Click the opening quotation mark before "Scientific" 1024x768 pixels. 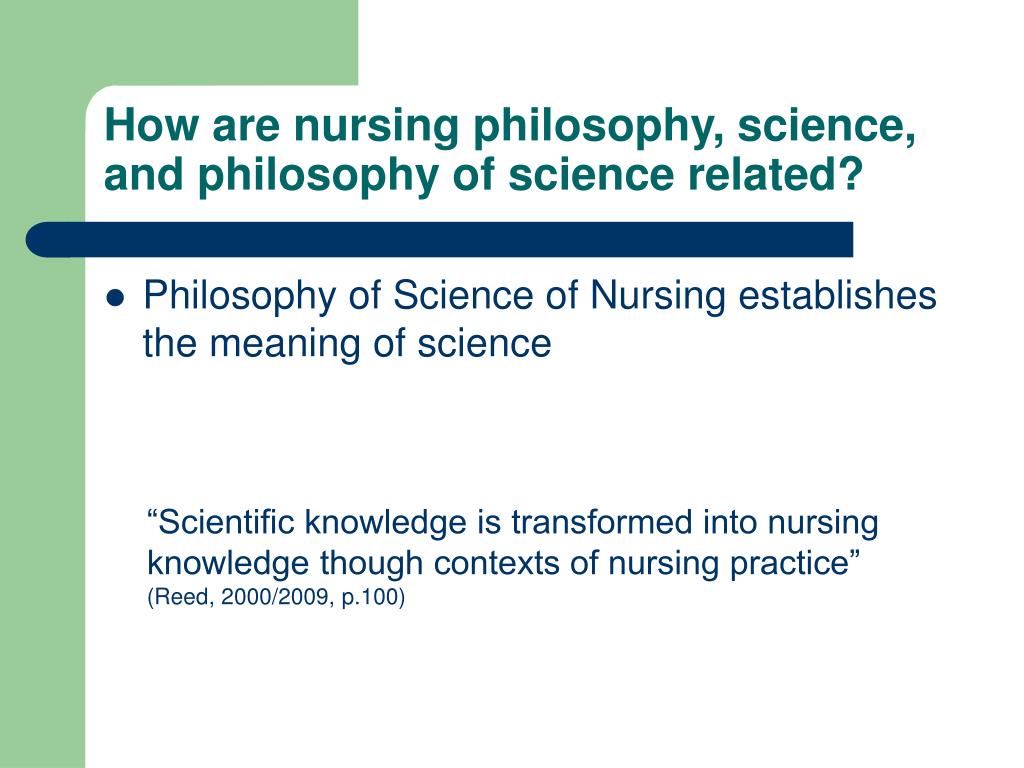pos(153,515)
